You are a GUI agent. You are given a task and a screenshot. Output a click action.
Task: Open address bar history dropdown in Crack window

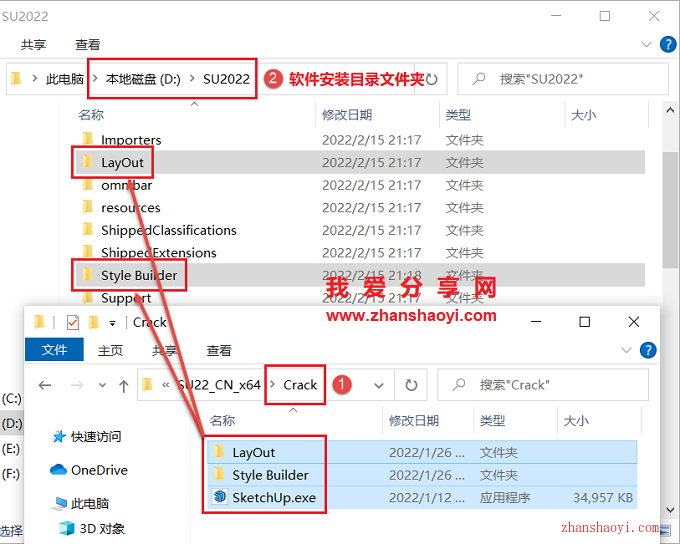pyautogui.click(x=379, y=385)
